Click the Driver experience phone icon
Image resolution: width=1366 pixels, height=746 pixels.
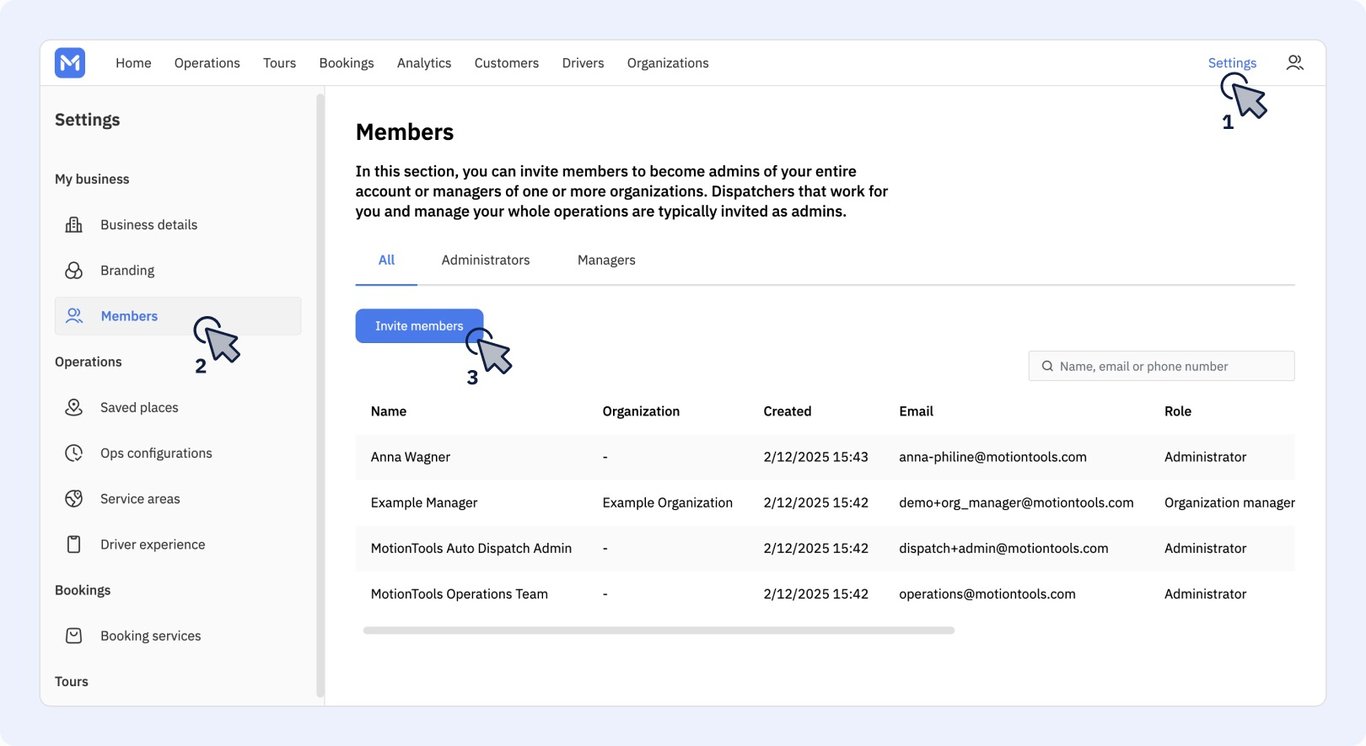(x=74, y=545)
